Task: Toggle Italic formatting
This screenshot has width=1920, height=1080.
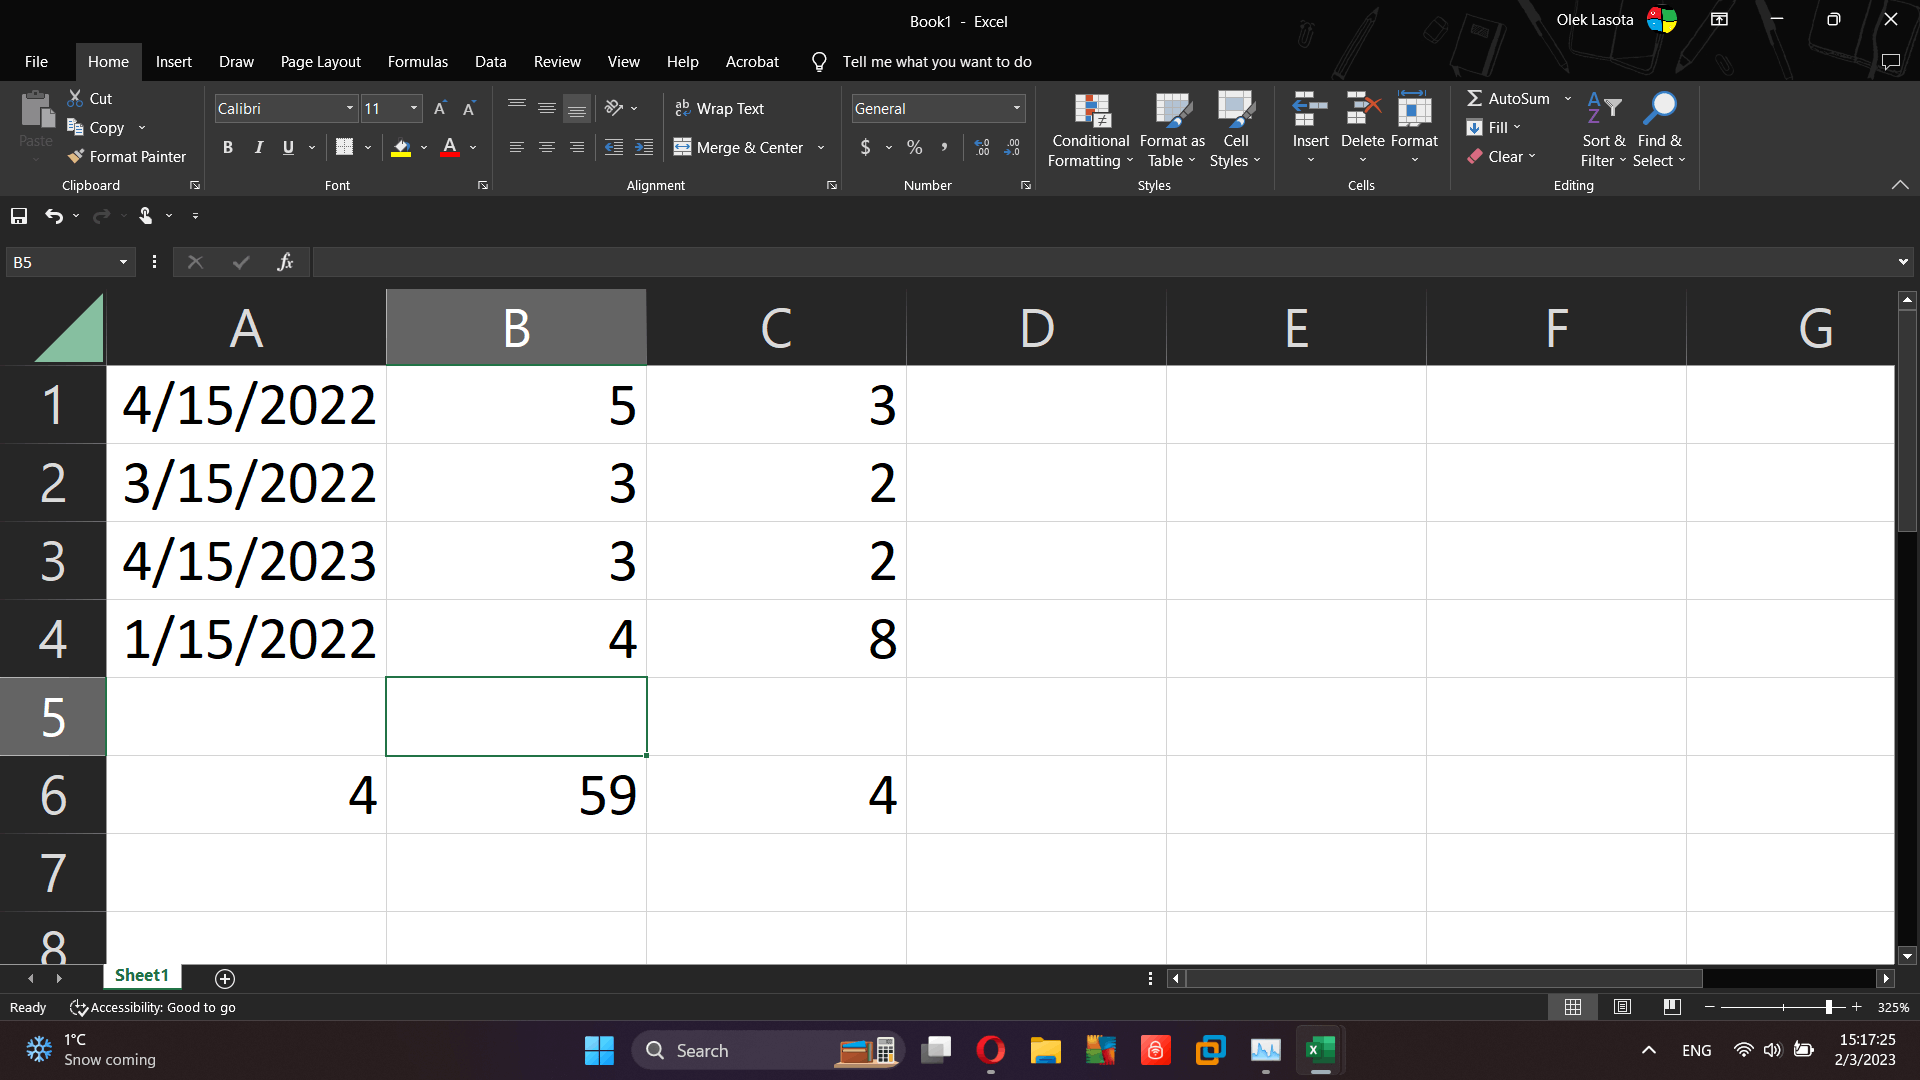Action: point(259,148)
